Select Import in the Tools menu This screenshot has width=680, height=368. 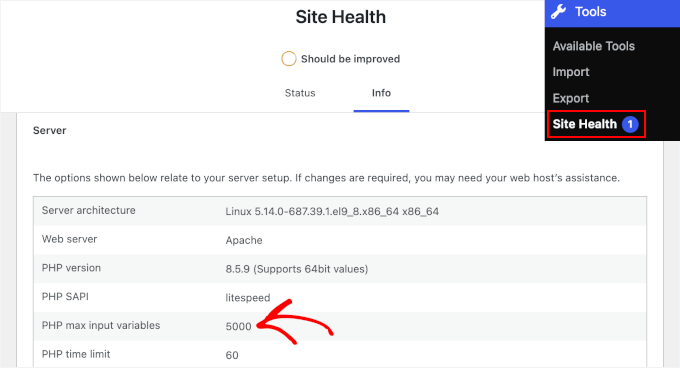coord(571,72)
